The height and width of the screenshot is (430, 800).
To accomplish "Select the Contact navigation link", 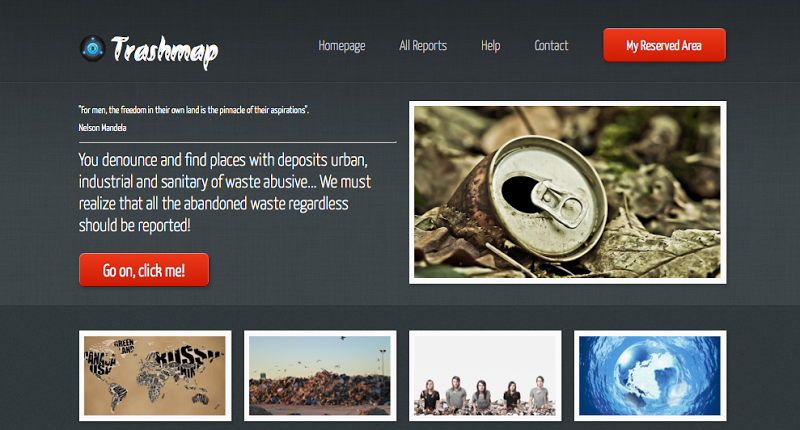I will click(x=551, y=46).
